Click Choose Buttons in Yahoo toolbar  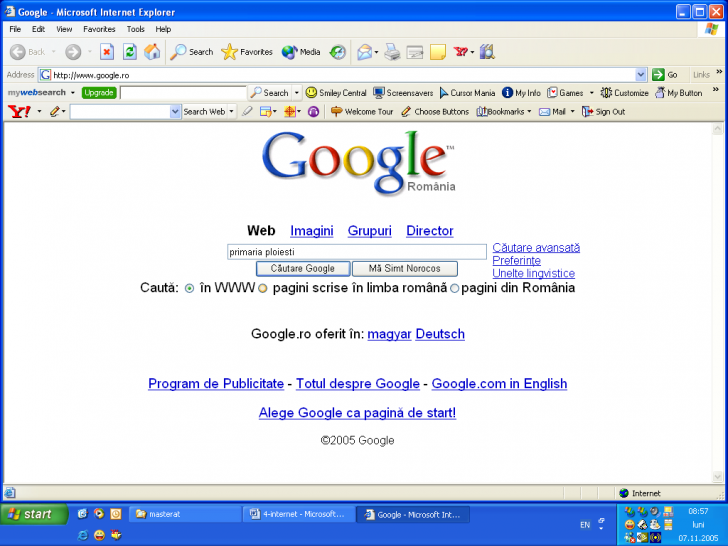click(x=435, y=111)
